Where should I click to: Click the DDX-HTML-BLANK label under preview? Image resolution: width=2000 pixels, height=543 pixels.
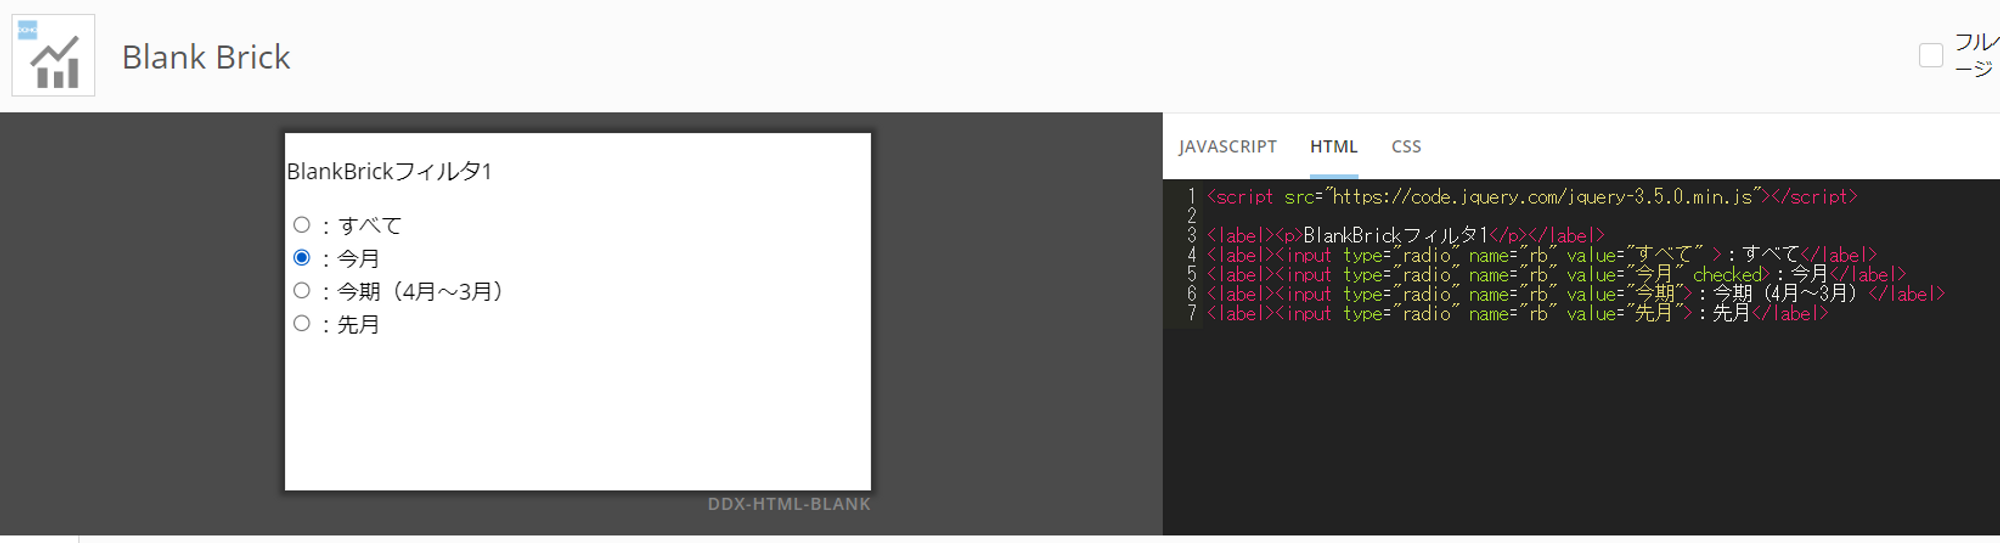(x=789, y=504)
